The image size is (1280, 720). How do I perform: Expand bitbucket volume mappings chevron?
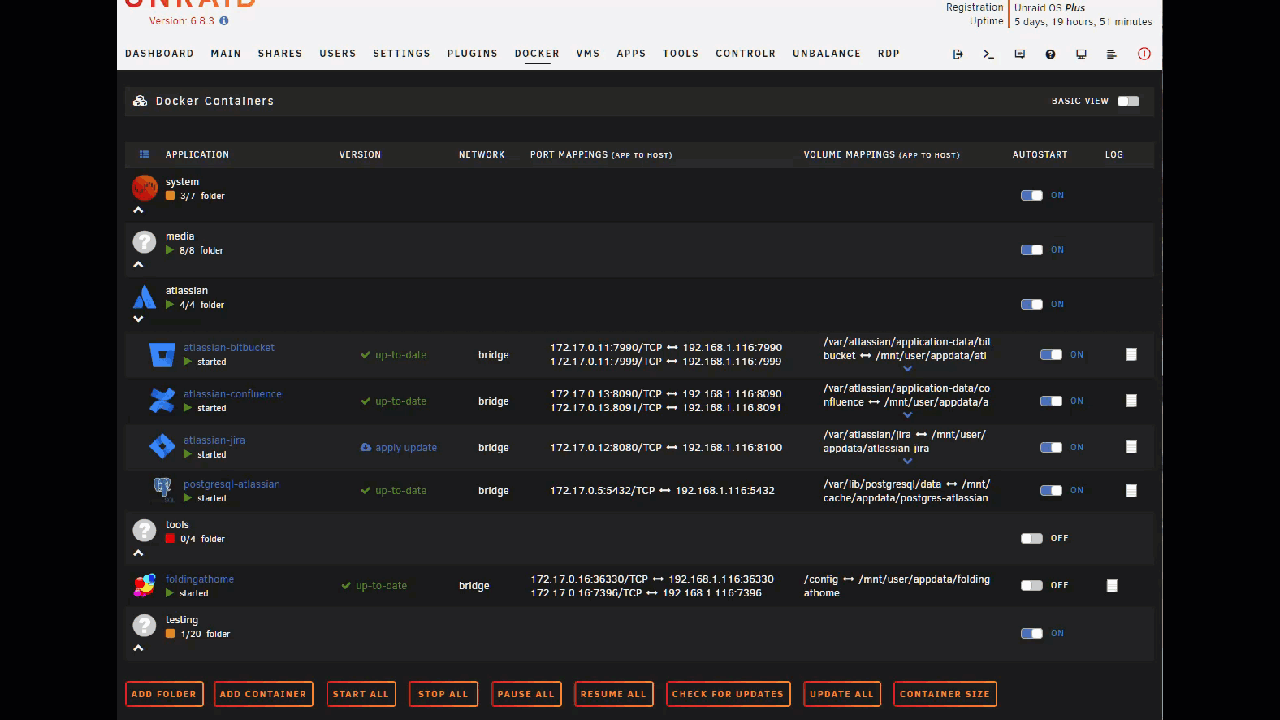[907, 368]
